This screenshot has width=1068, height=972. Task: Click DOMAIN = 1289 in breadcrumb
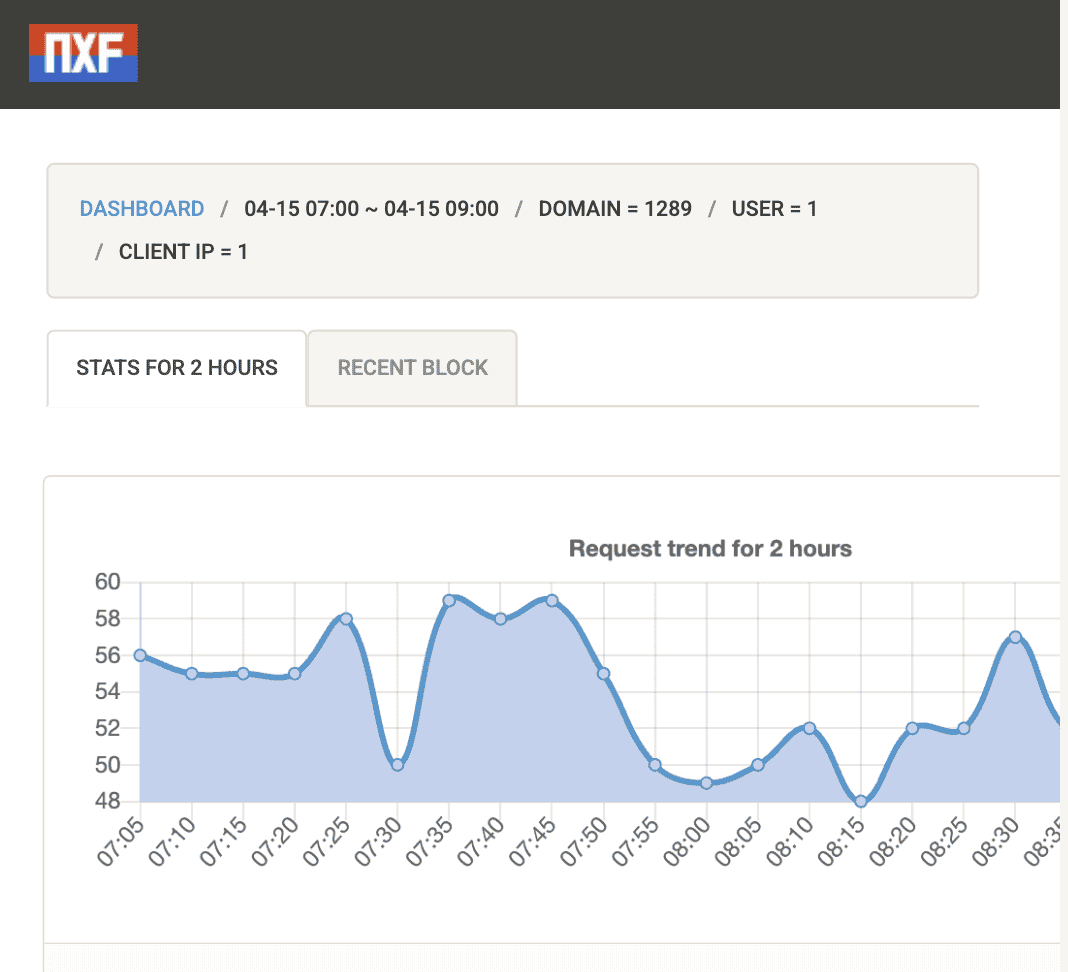(x=615, y=209)
